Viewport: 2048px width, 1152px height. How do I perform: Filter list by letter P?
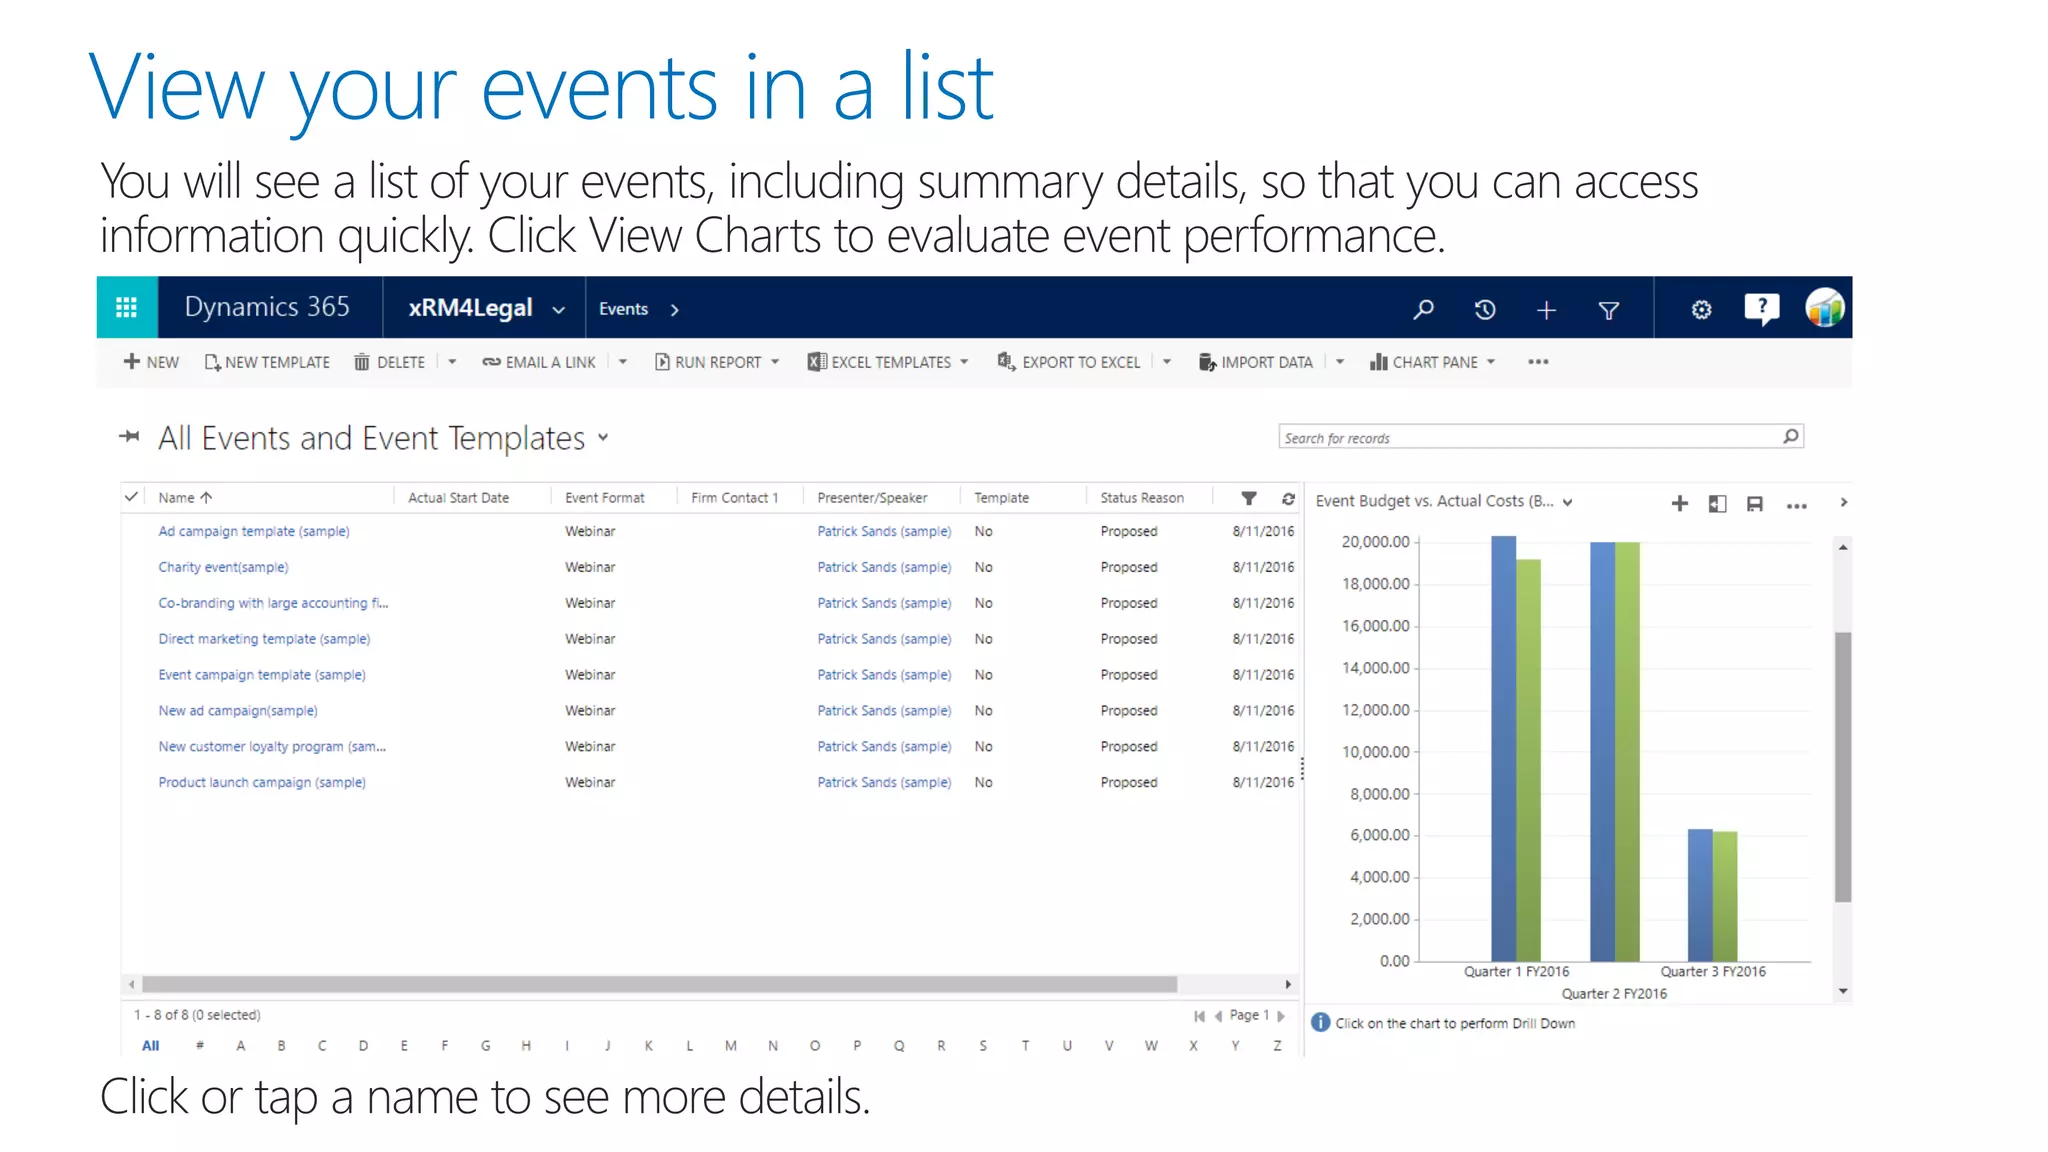pos(857,1046)
